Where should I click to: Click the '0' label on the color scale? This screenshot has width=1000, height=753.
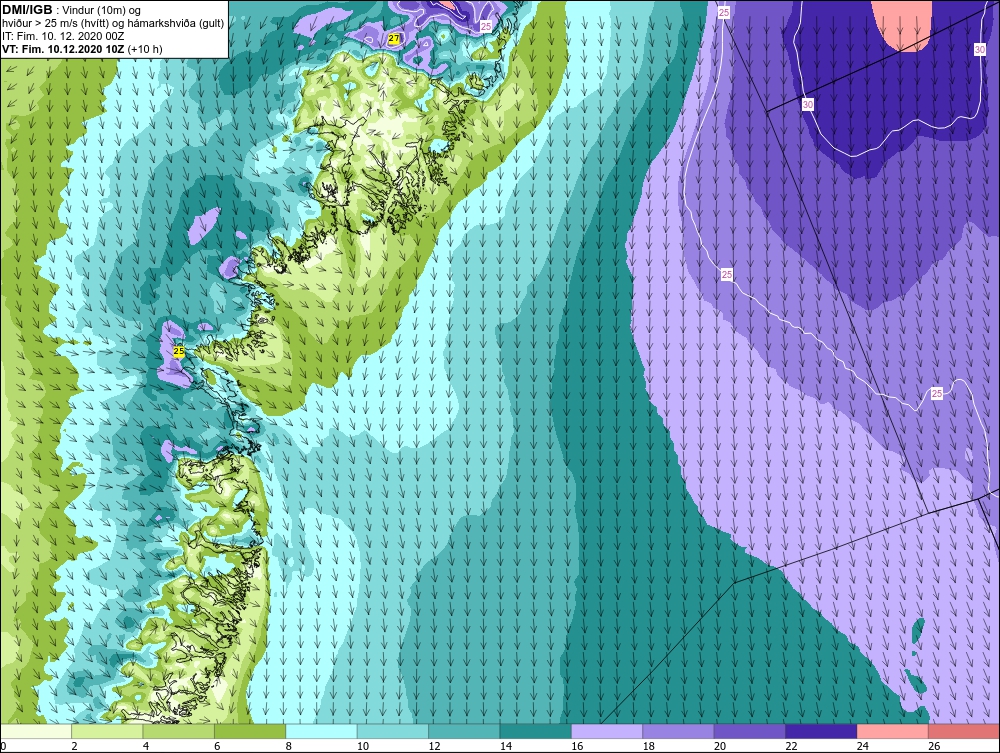pos(3,746)
